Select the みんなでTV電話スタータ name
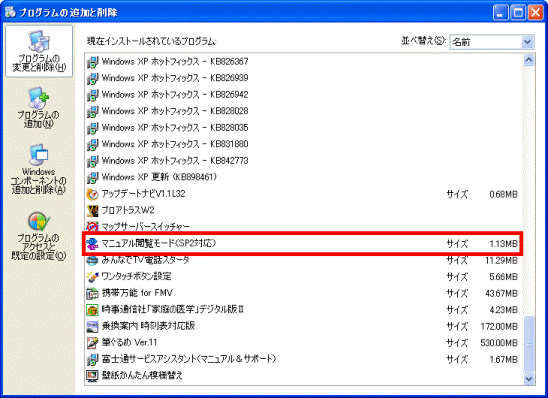The image size is (548, 398). (x=145, y=260)
